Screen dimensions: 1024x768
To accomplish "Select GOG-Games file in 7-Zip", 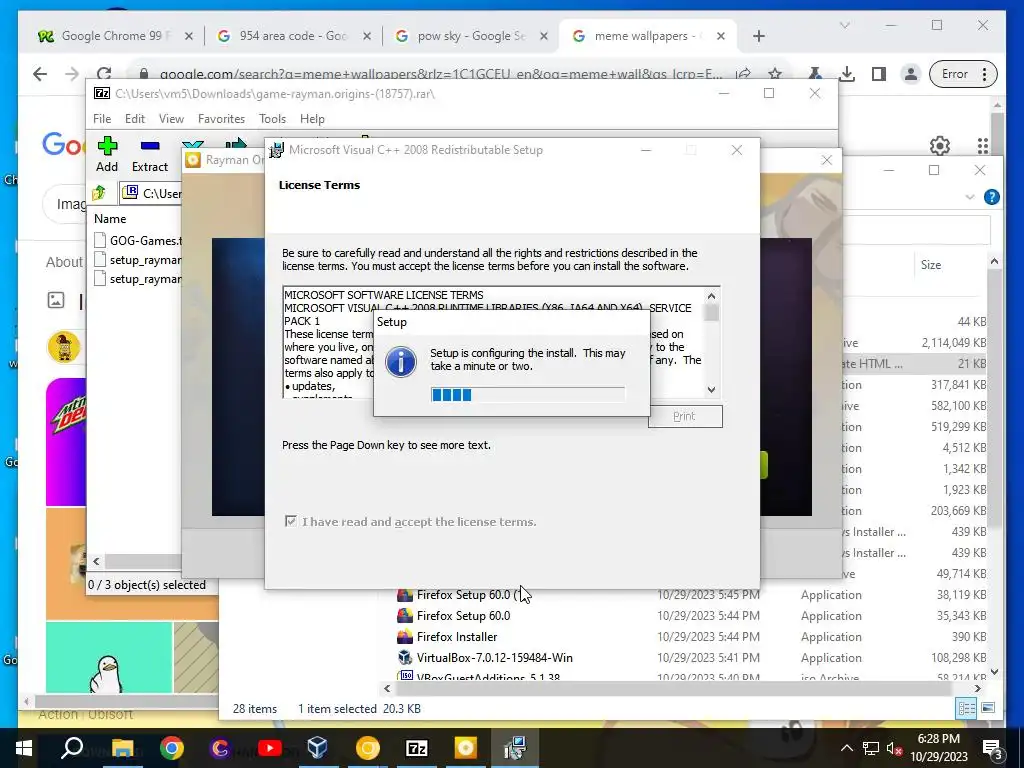I will pos(136,240).
